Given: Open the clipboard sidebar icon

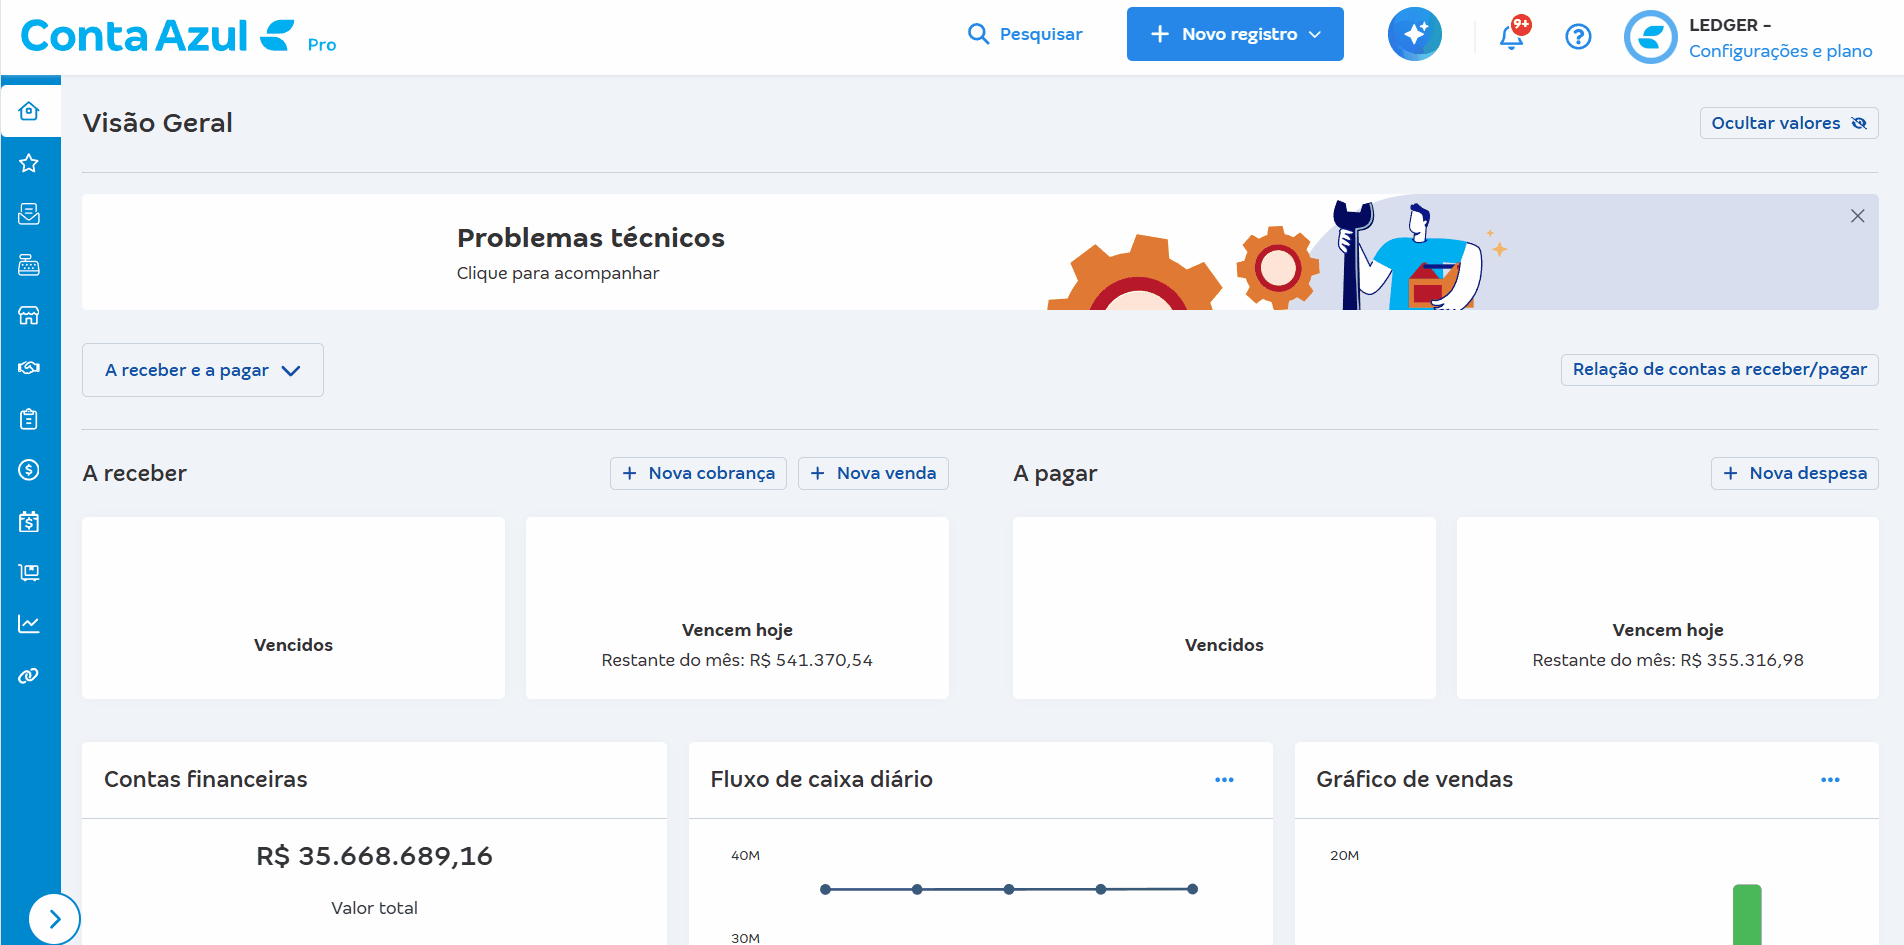Looking at the screenshot, I should click(29, 419).
